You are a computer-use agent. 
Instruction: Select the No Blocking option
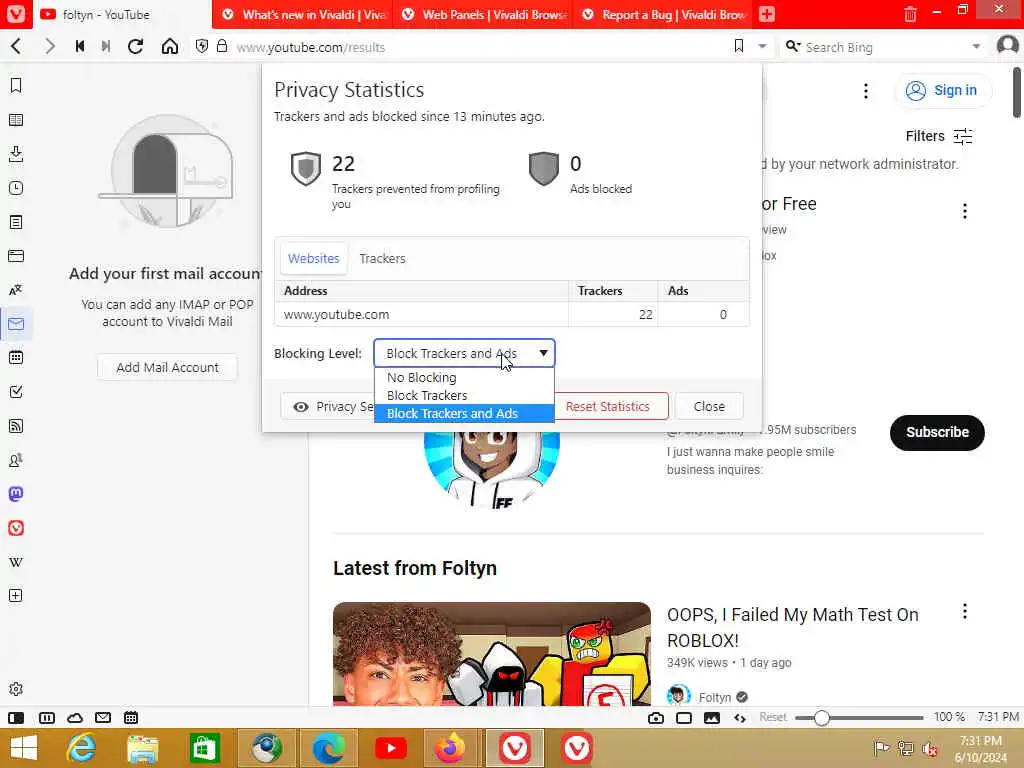point(464,377)
